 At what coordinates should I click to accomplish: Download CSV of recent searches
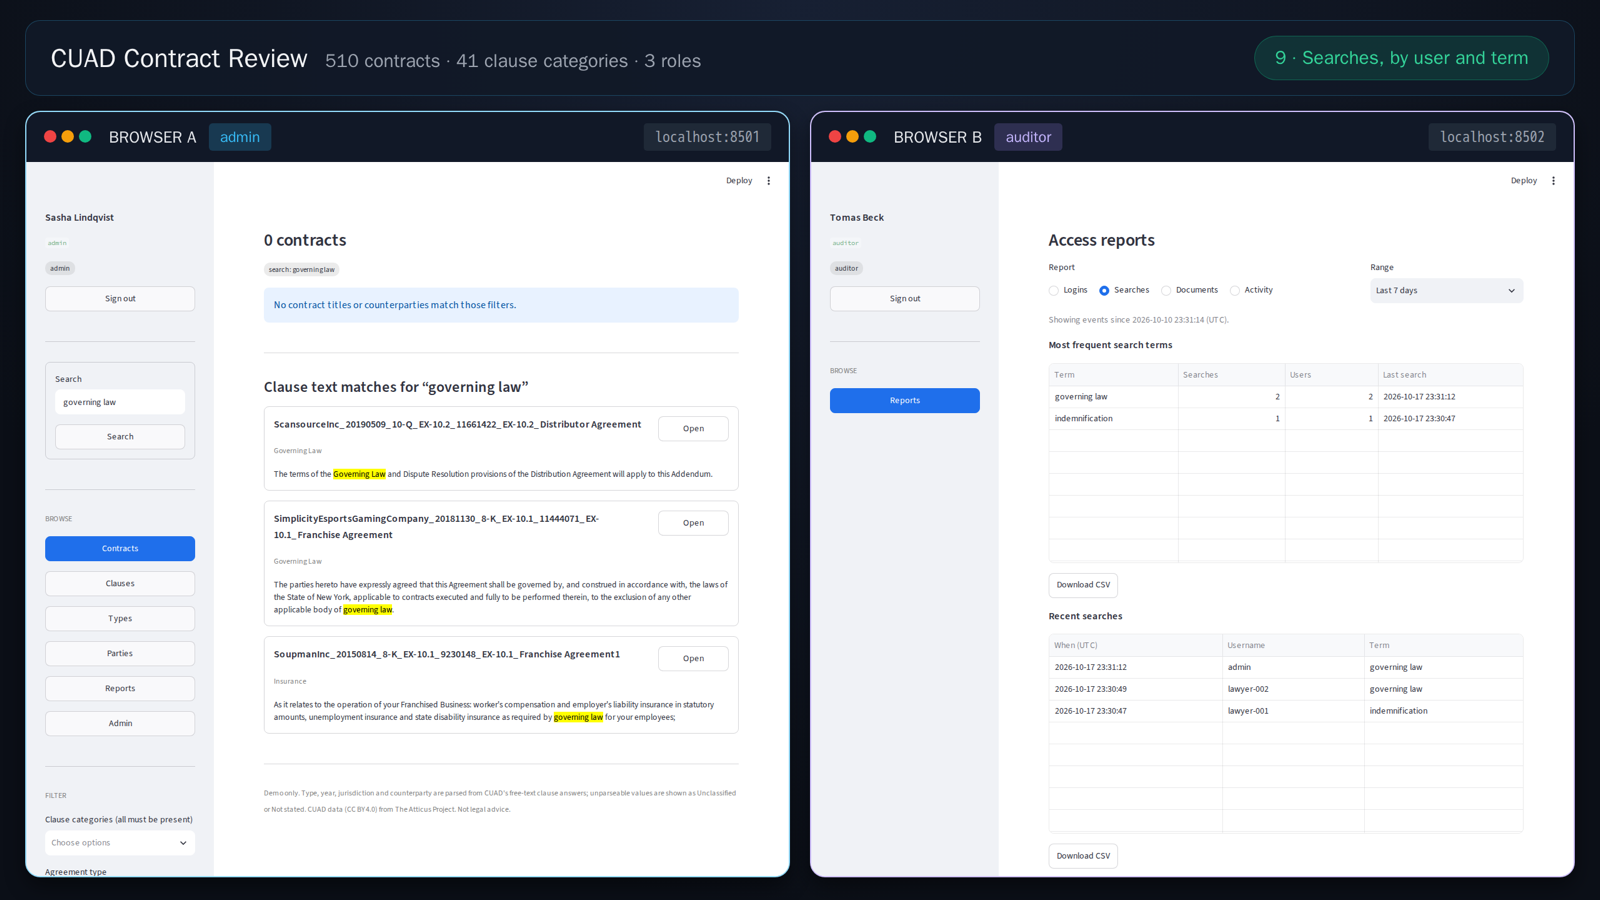(x=1083, y=856)
